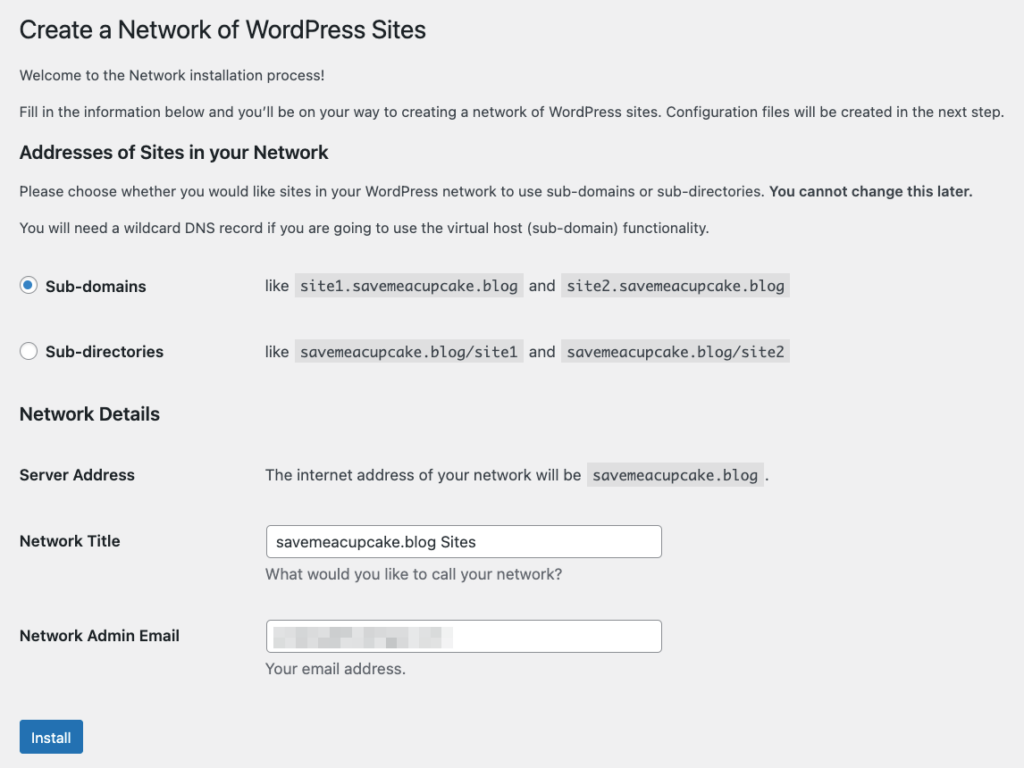Click the savemeacupcake.blog server address text

[x=674, y=475]
